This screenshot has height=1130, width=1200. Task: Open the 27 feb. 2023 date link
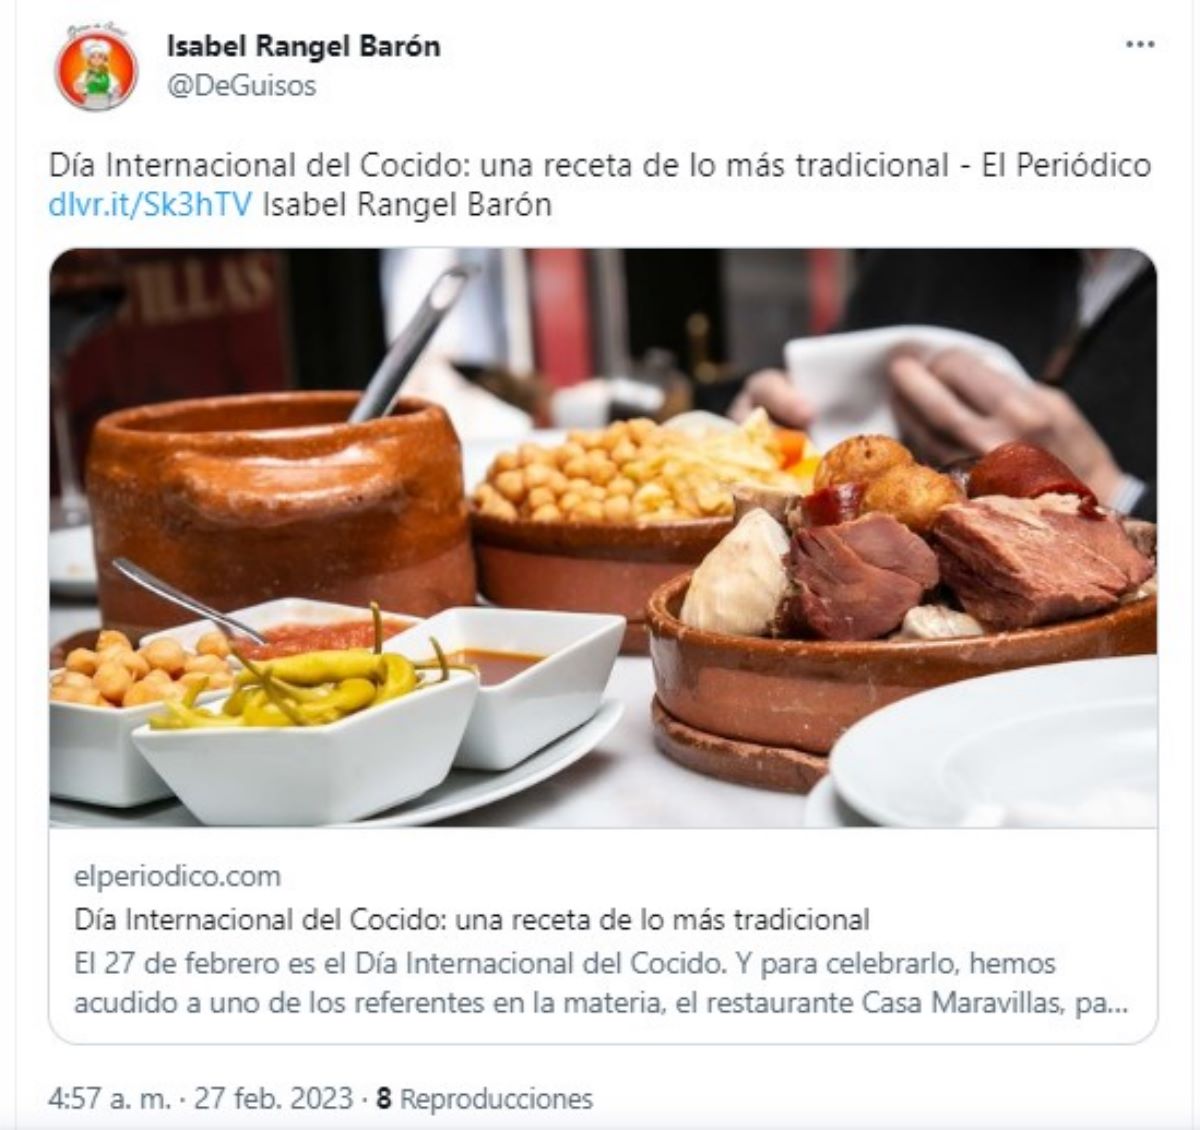pos(273,1098)
